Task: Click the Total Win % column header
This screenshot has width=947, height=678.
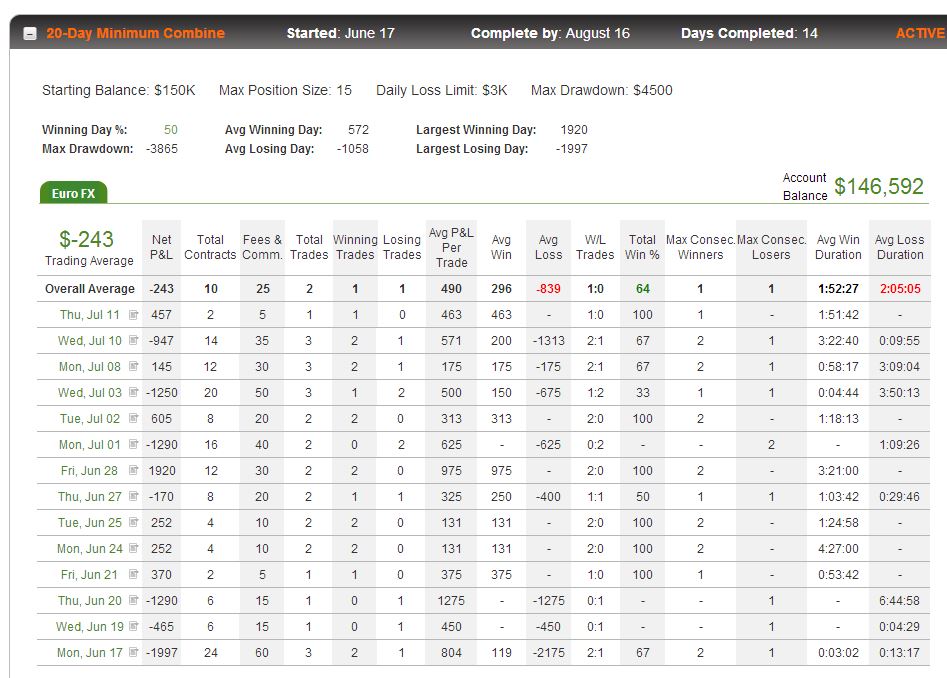Action: (x=642, y=247)
